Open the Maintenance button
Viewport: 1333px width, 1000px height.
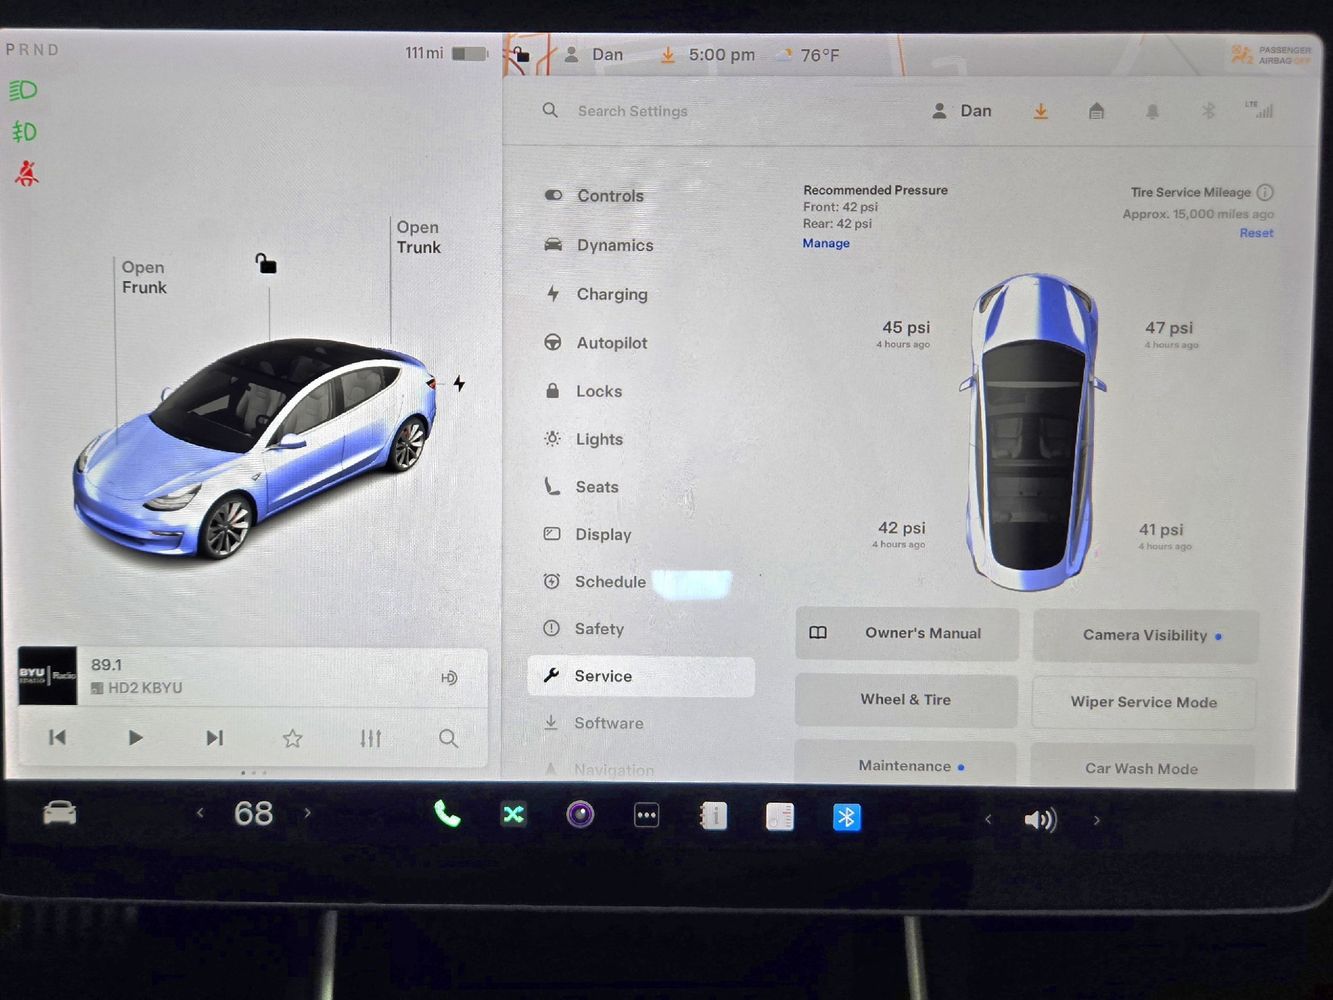pos(905,764)
